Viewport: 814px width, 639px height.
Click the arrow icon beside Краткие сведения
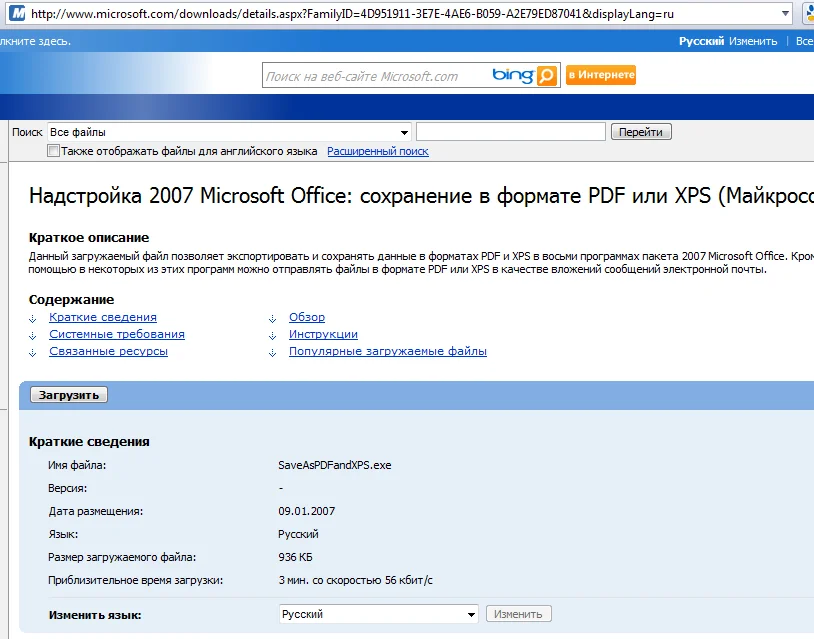33,319
